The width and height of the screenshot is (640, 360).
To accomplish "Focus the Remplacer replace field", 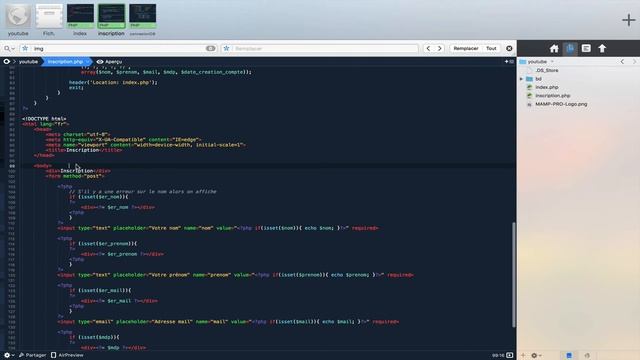I will (320, 48).
